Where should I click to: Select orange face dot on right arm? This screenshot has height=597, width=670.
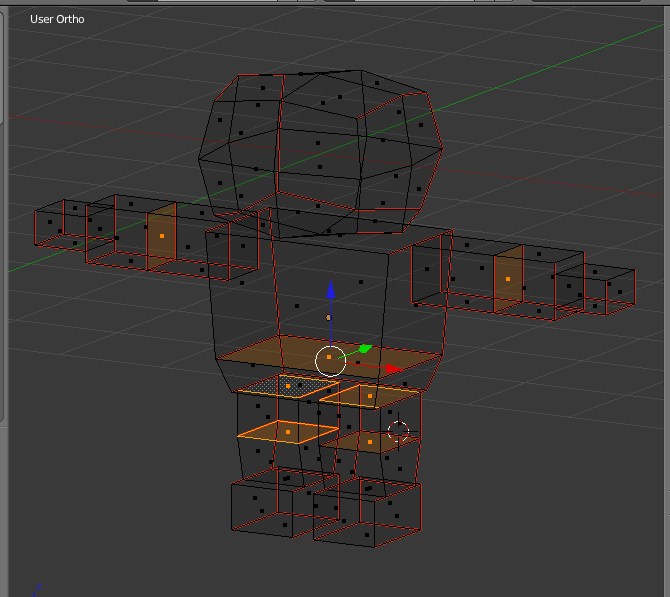tap(508, 279)
